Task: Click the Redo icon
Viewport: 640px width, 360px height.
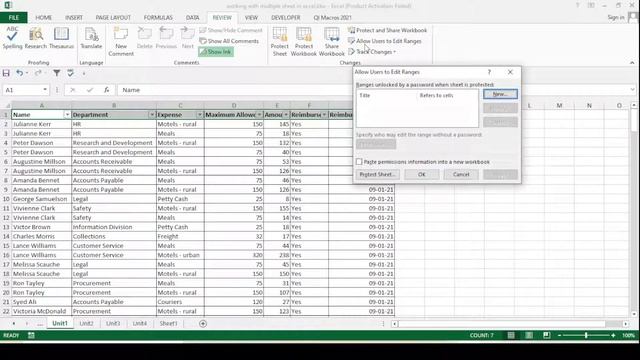Action: (38, 73)
